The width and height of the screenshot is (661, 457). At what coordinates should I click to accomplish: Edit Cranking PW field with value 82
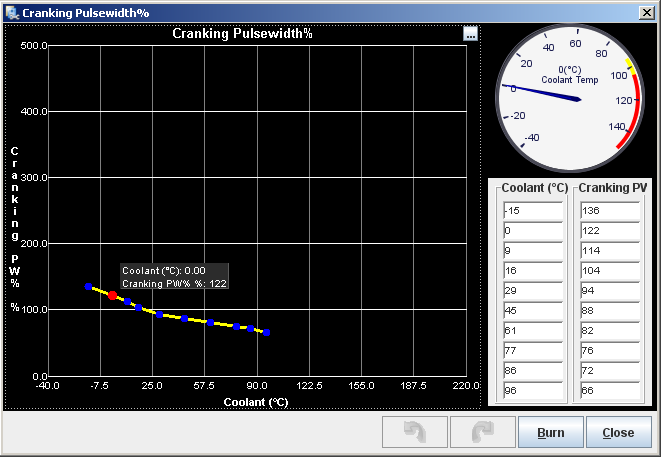pos(610,331)
